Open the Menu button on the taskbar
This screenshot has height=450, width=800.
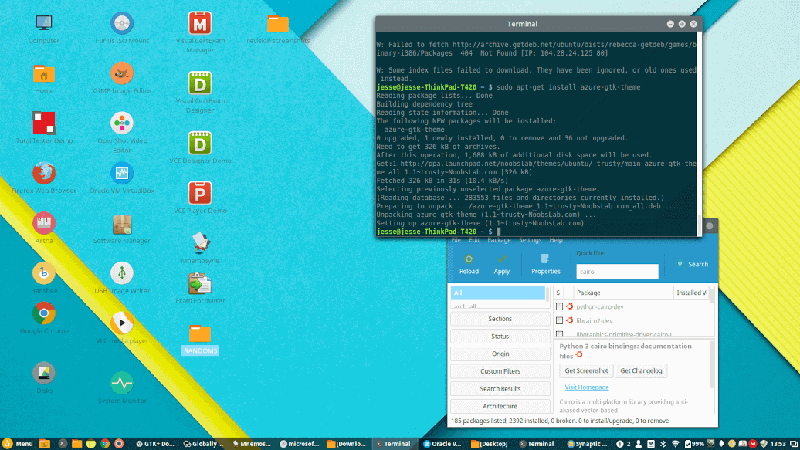[17, 442]
